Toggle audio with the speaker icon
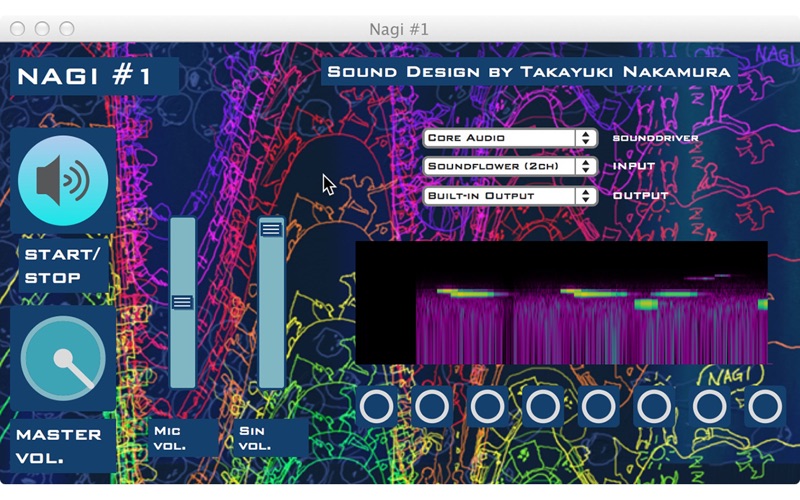The width and height of the screenshot is (800, 500). [63, 180]
